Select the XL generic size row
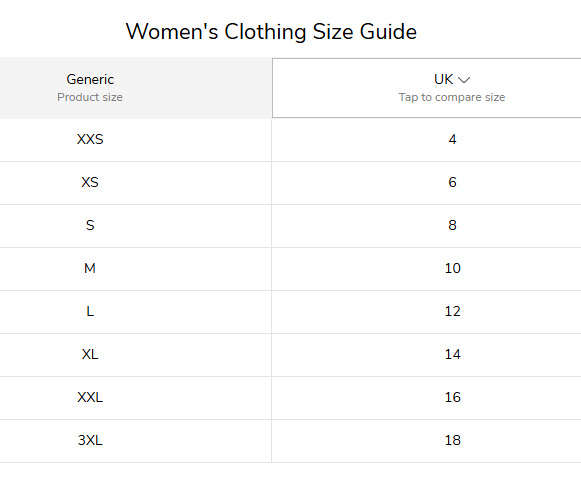This screenshot has height=498, width=581. coord(290,355)
